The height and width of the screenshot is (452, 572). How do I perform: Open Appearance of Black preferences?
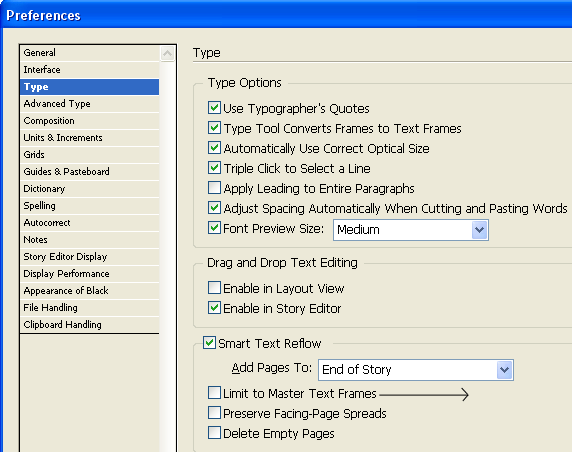tap(90, 291)
